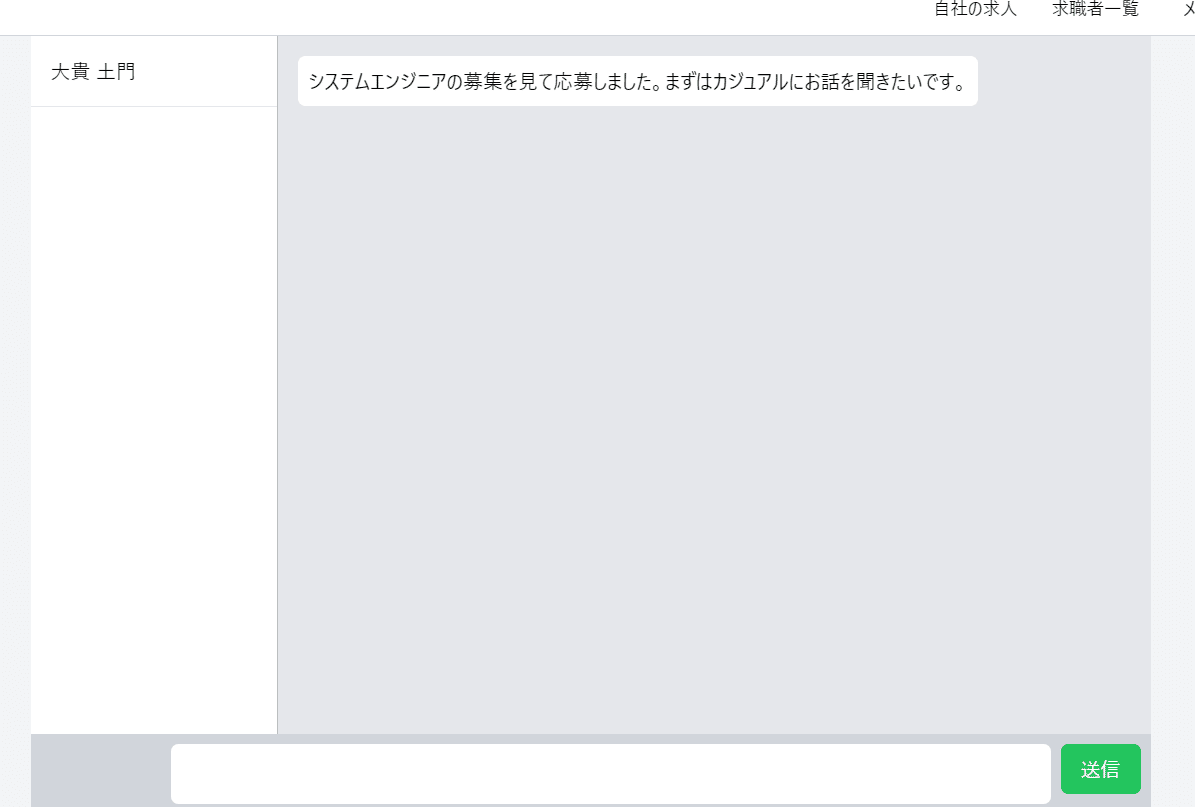The image size is (1195, 807).
Task: View job listings via 自社の求人
Action: (x=976, y=8)
